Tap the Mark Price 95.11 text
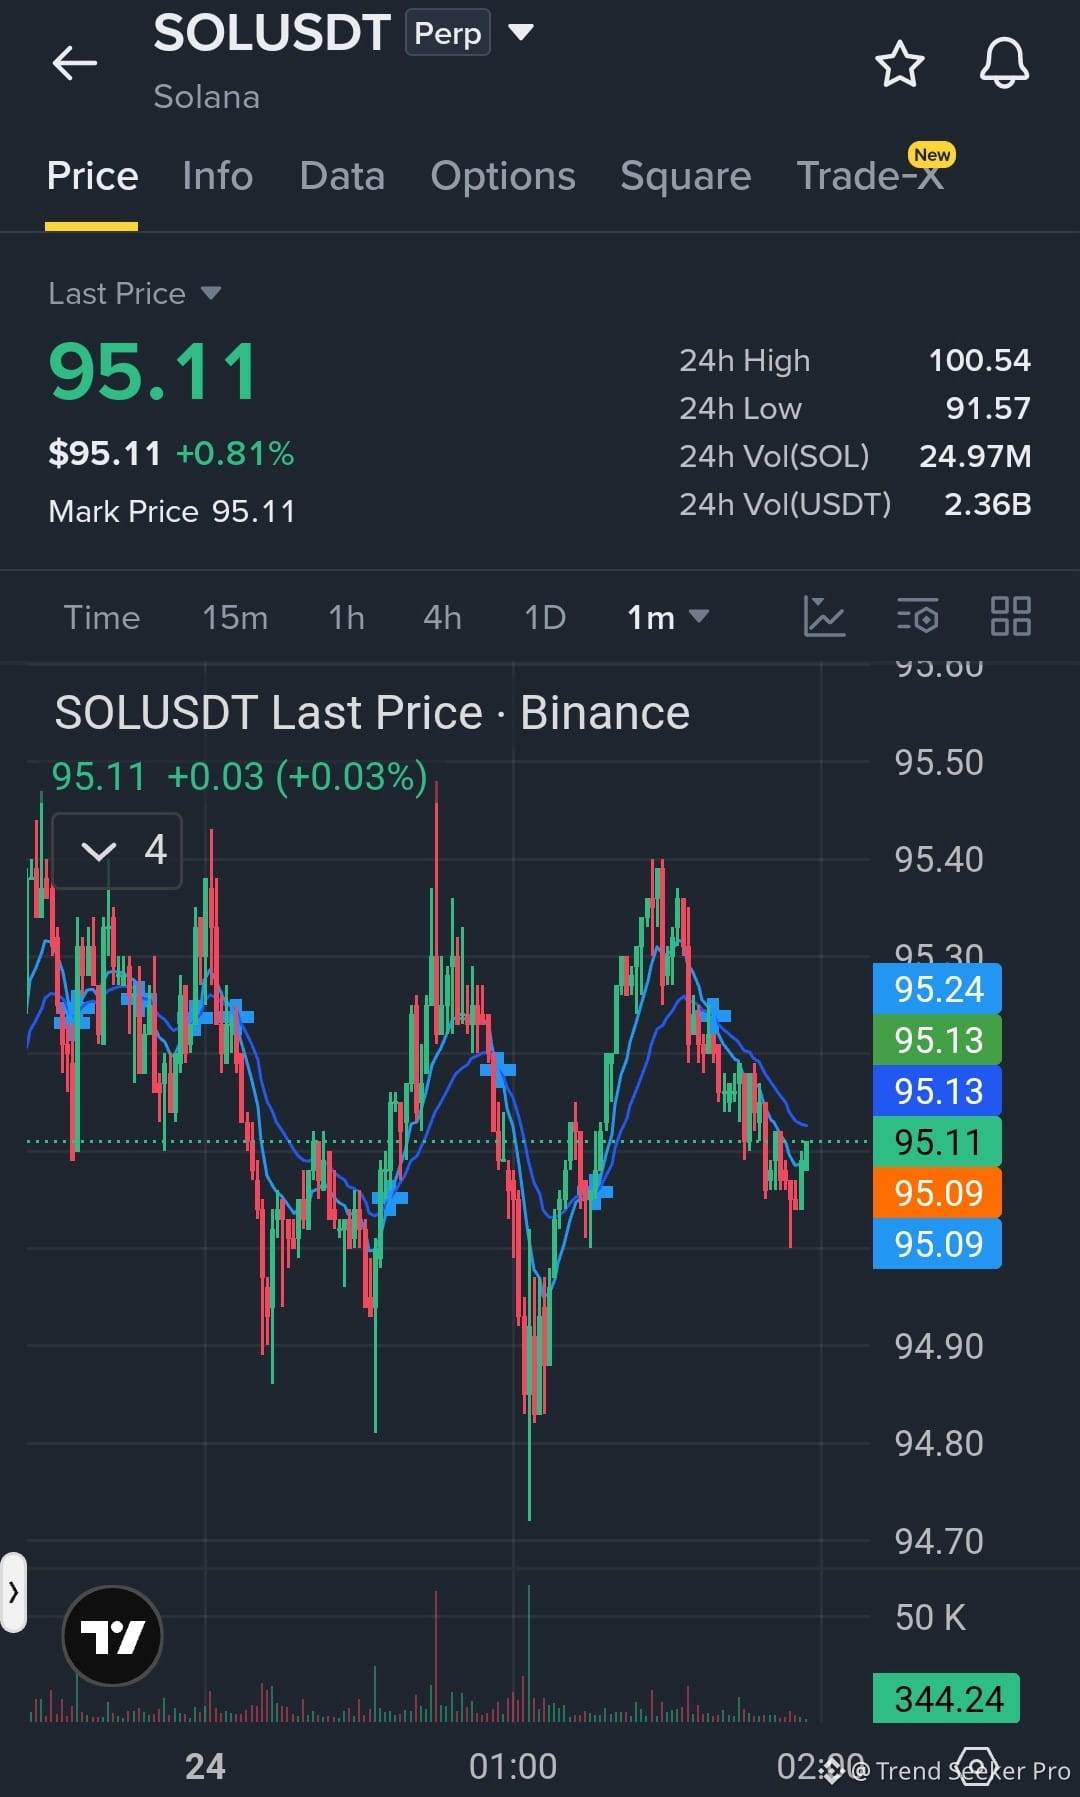Screen dimensions: 1080x1797 (x=172, y=511)
